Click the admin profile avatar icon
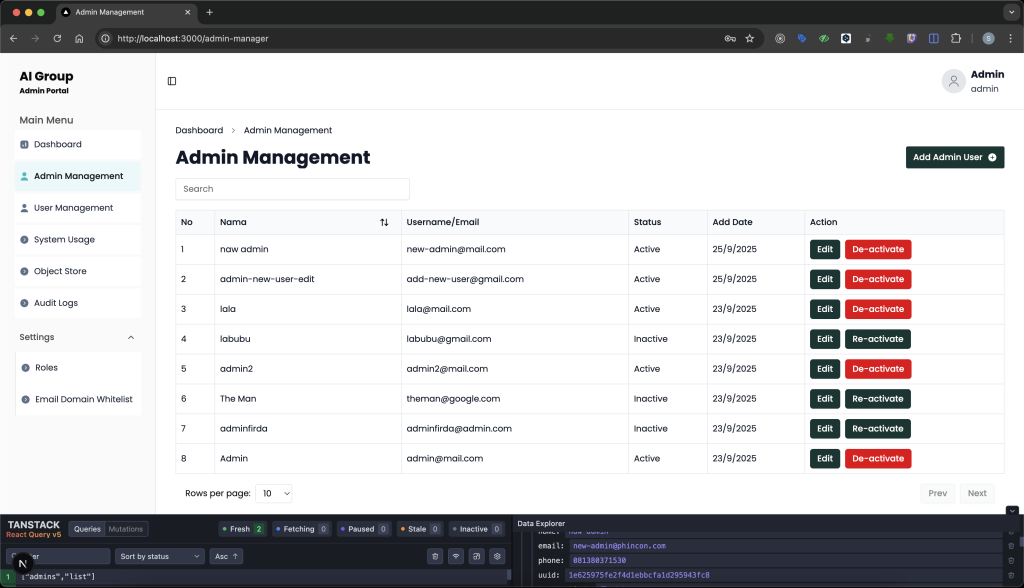Image resolution: width=1024 pixels, height=588 pixels. click(953, 81)
